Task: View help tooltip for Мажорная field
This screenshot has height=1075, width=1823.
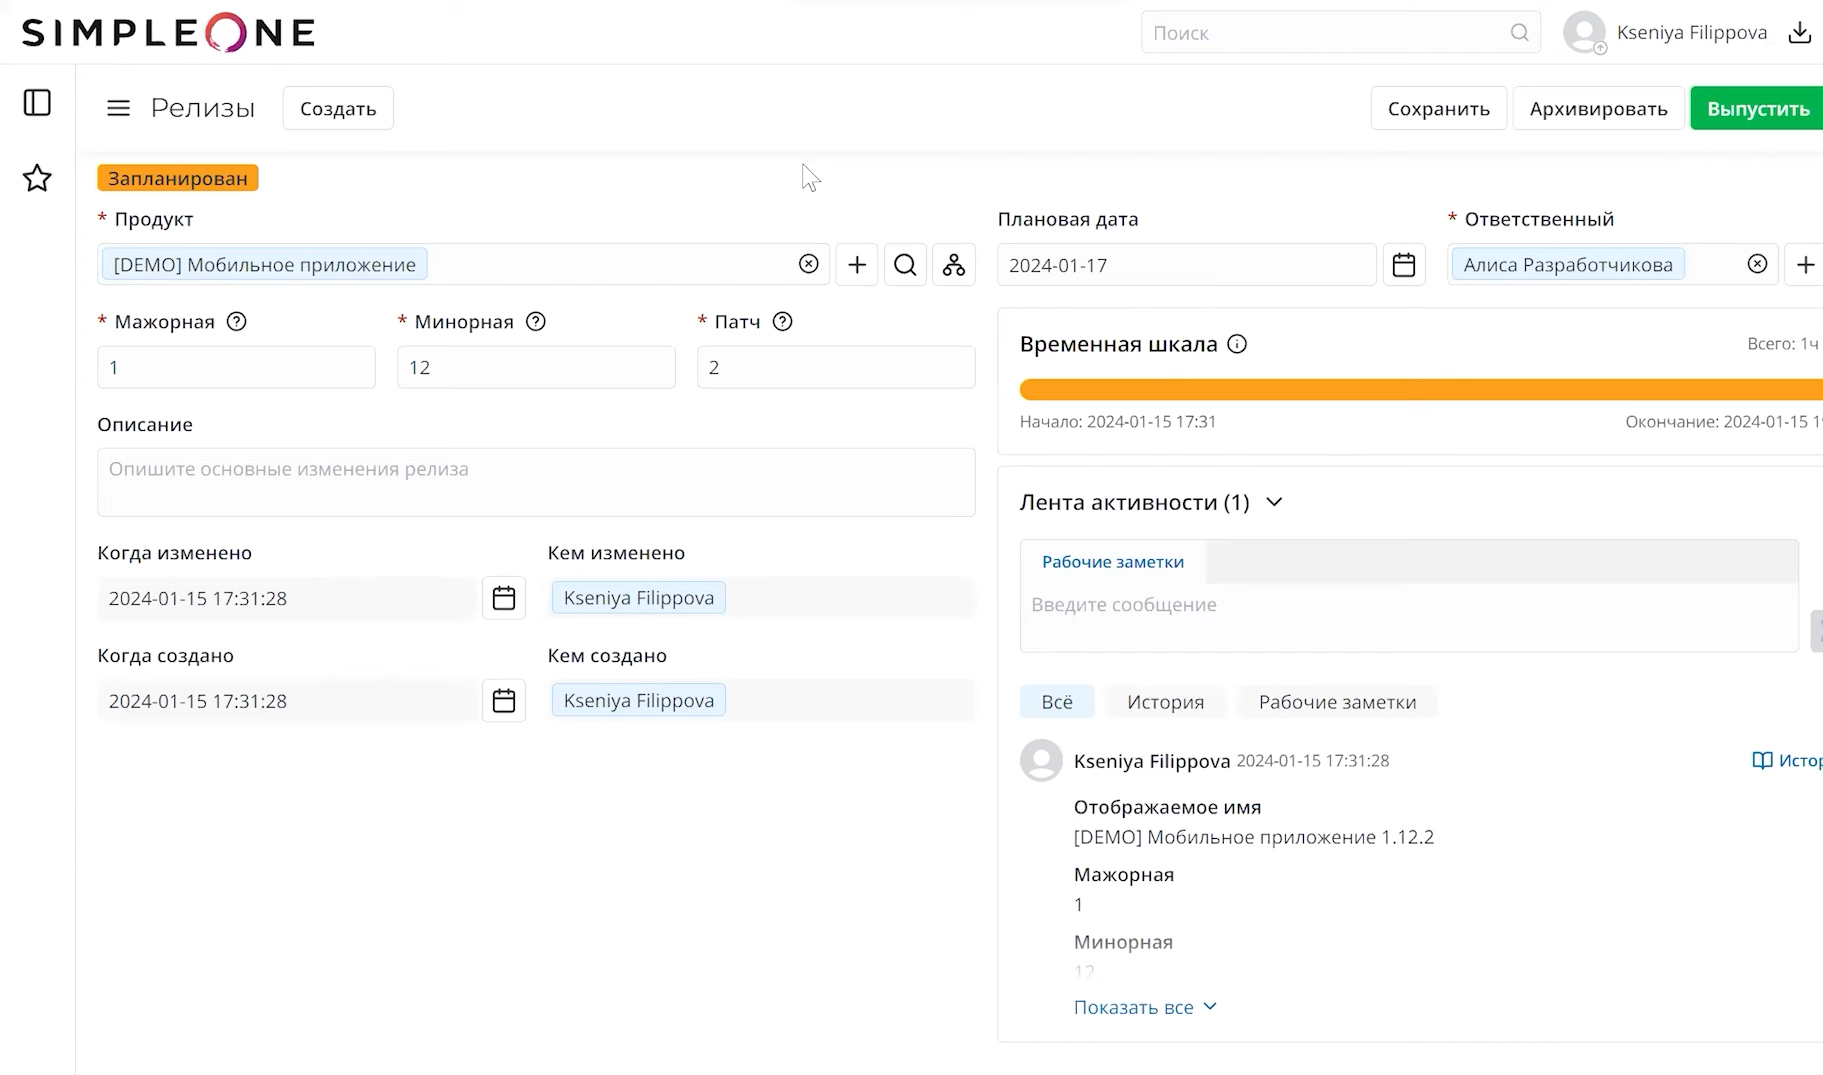Action: coord(237,321)
